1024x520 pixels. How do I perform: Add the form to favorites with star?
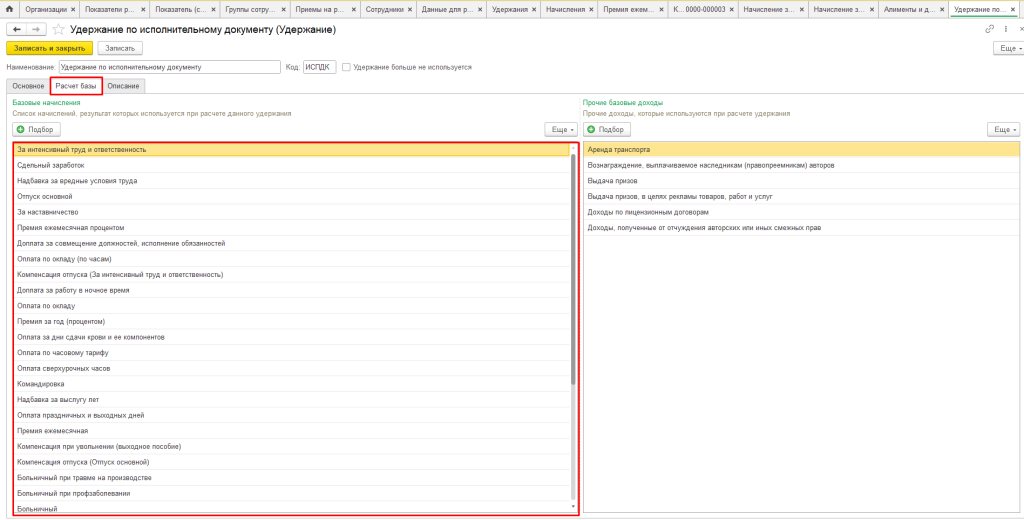coord(57,30)
